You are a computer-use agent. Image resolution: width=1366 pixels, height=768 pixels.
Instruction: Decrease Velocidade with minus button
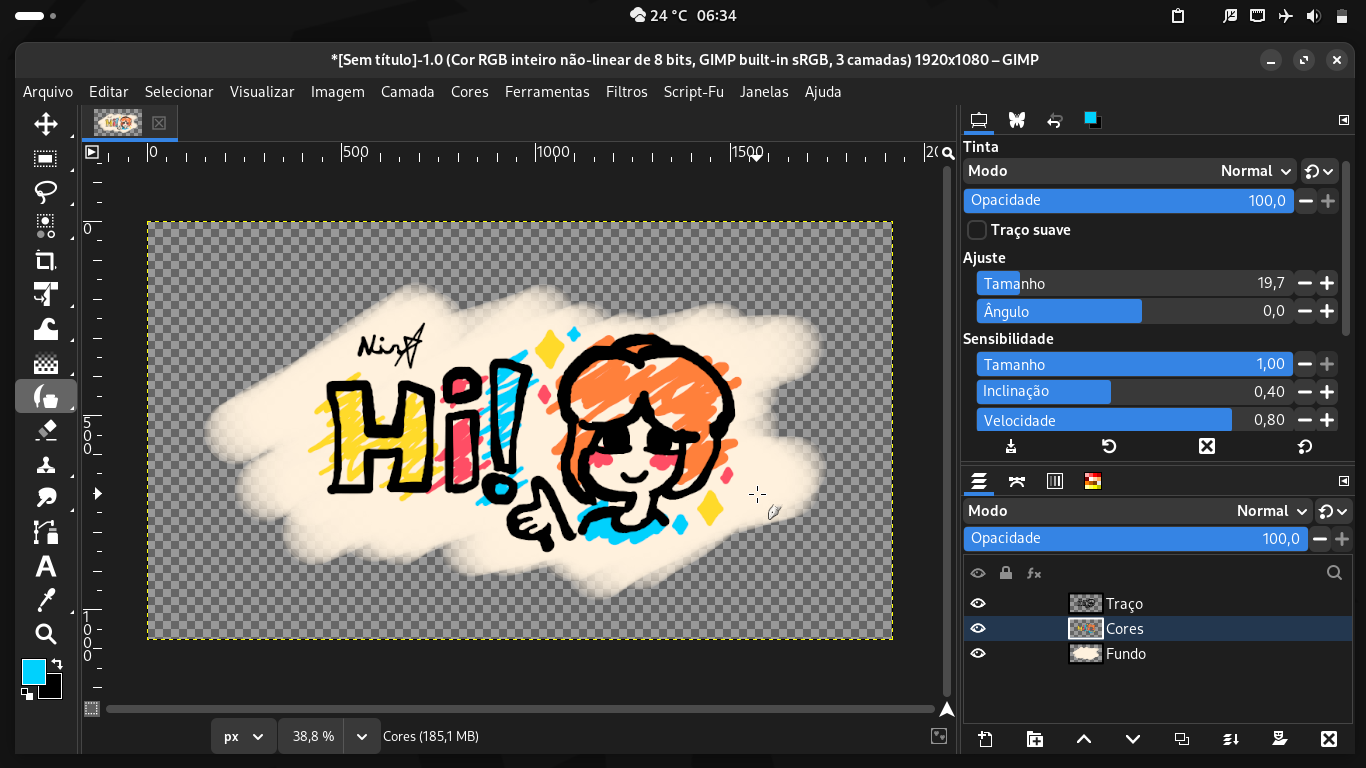pyautogui.click(x=1305, y=420)
